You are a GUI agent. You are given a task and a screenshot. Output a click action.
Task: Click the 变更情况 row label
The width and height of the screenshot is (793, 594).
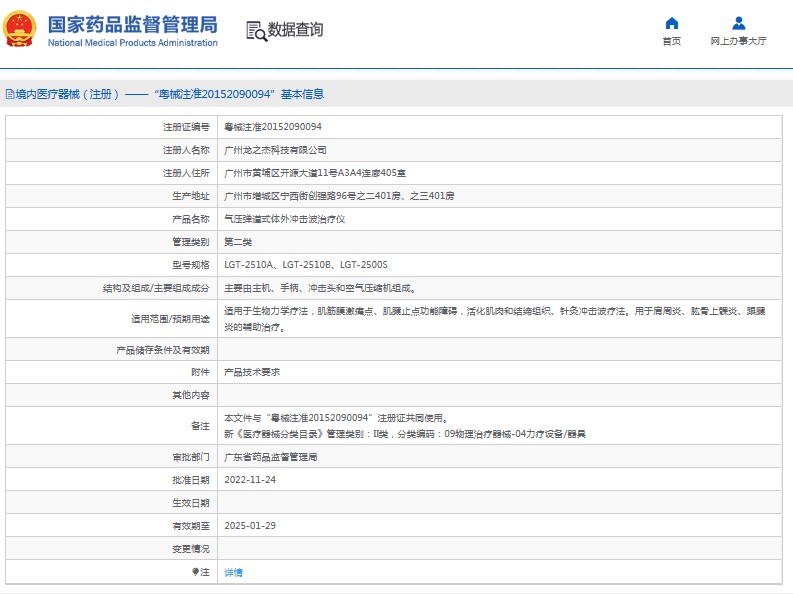click(190, 549)
